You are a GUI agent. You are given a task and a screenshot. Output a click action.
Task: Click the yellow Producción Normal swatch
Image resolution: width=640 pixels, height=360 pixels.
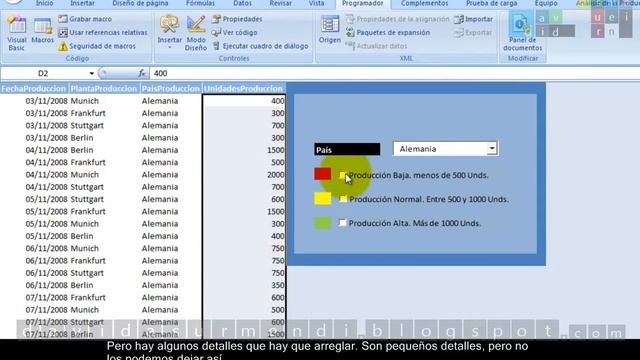click(x=322, y=198)
